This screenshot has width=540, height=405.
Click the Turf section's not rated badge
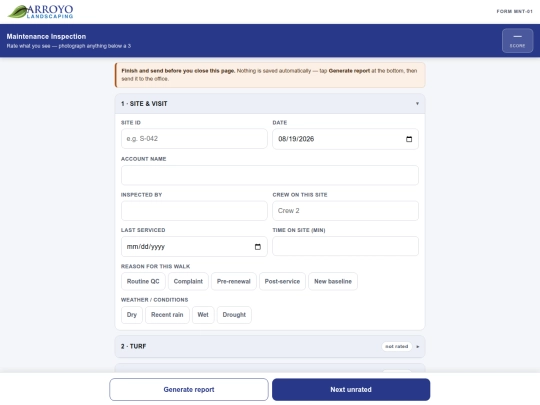(x=396, y=346)
